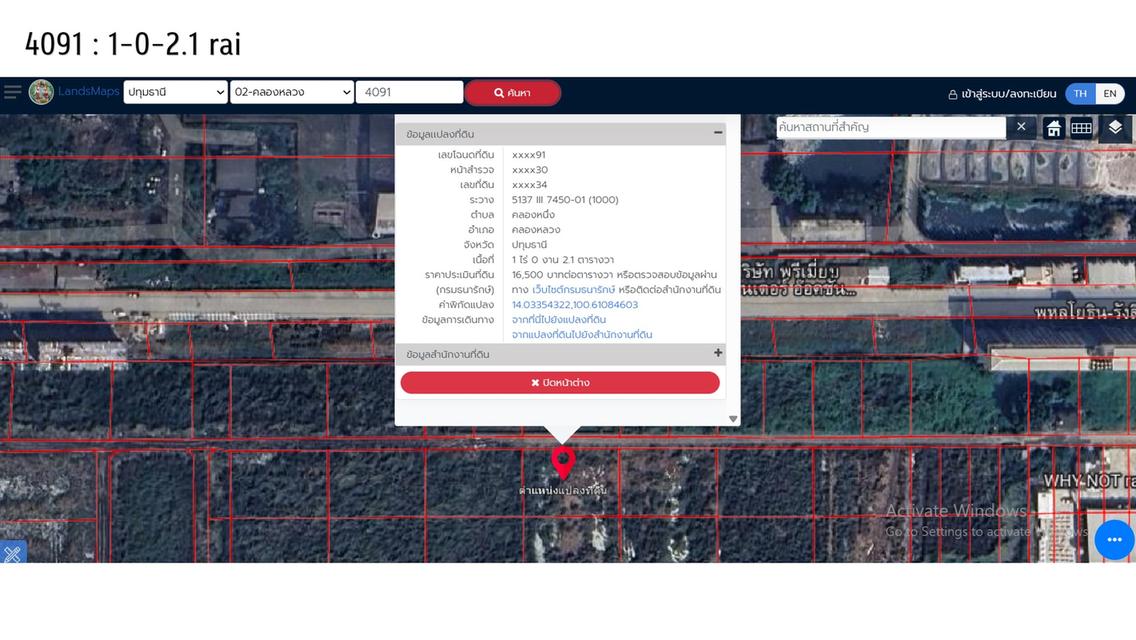
Task: Click the red parcel location pin
Action: click(563, 463)
